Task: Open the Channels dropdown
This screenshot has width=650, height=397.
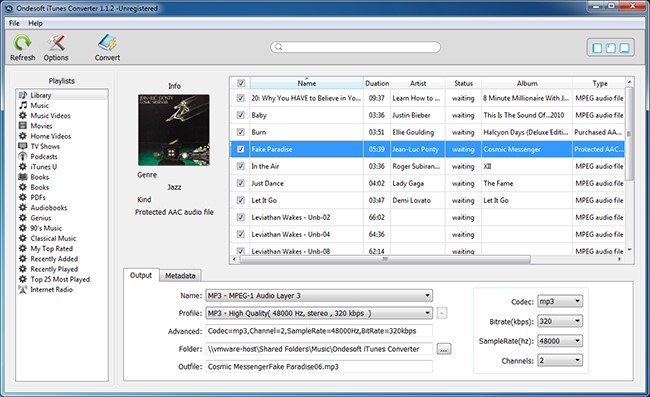Action: click(560, 360)
